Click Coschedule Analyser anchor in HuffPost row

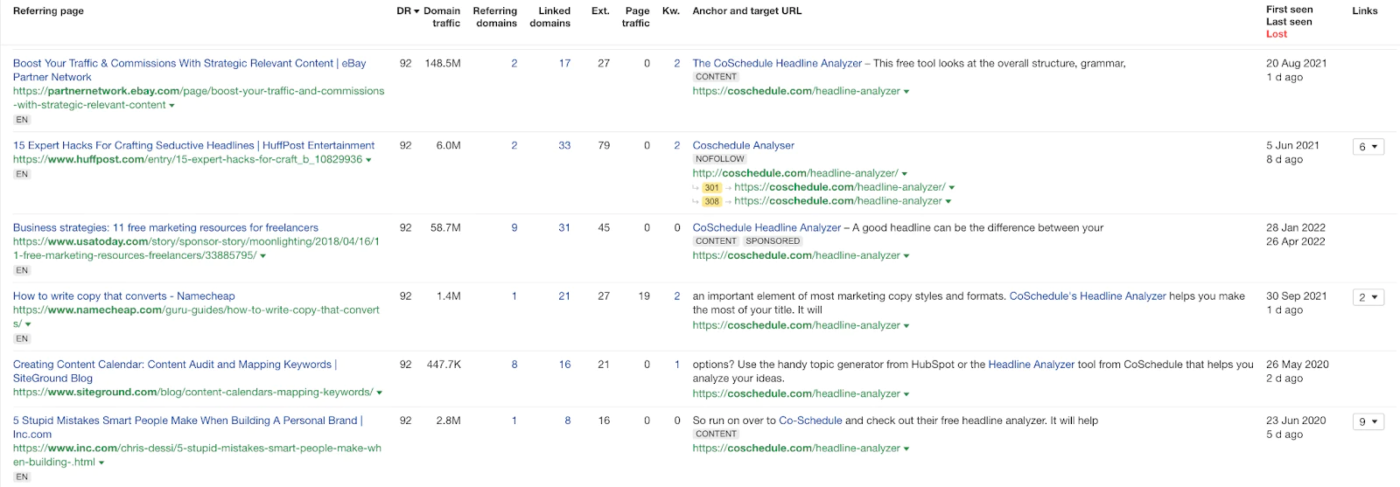point(743,145)
